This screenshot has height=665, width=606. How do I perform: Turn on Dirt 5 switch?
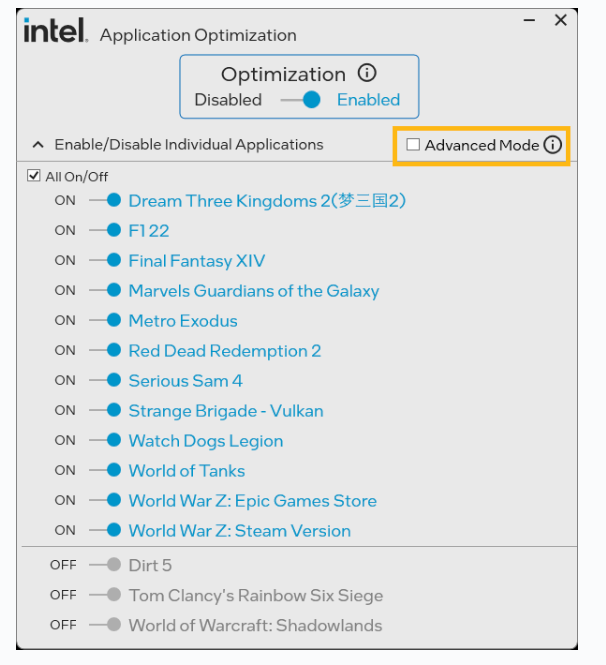pyautogui.click(x=105, y=565)
